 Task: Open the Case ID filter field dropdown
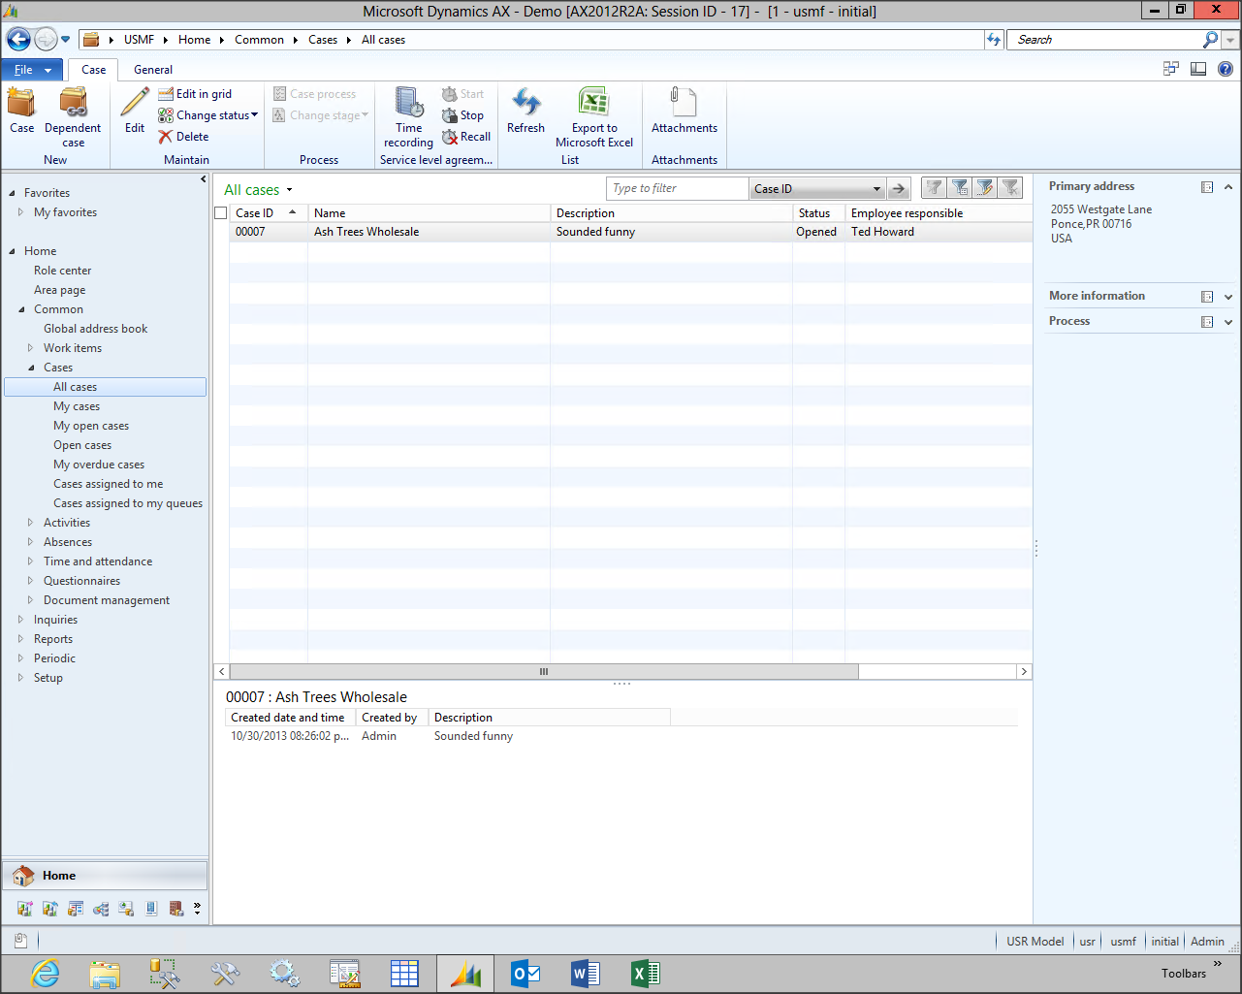[x=876, y=189]
